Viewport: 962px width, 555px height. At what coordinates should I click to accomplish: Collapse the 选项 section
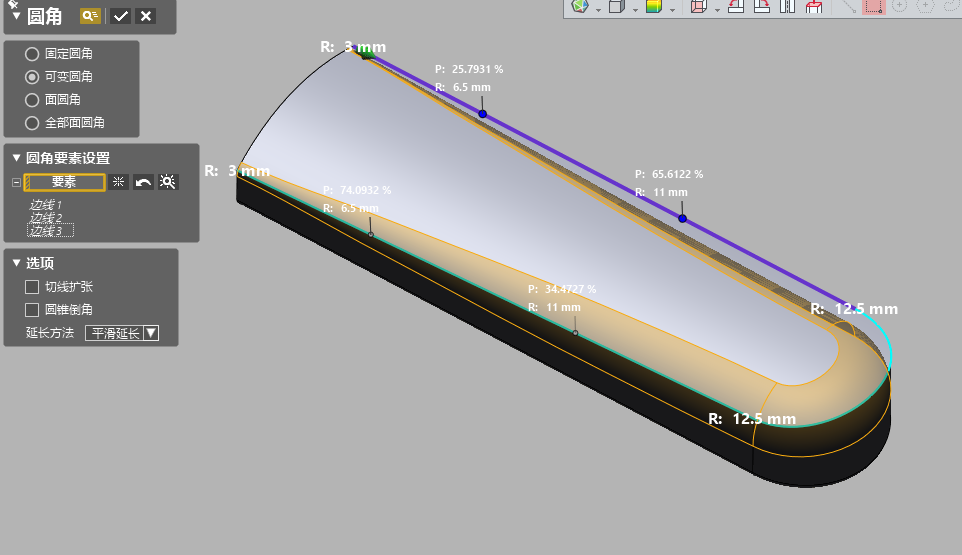(x=16, y=263)
